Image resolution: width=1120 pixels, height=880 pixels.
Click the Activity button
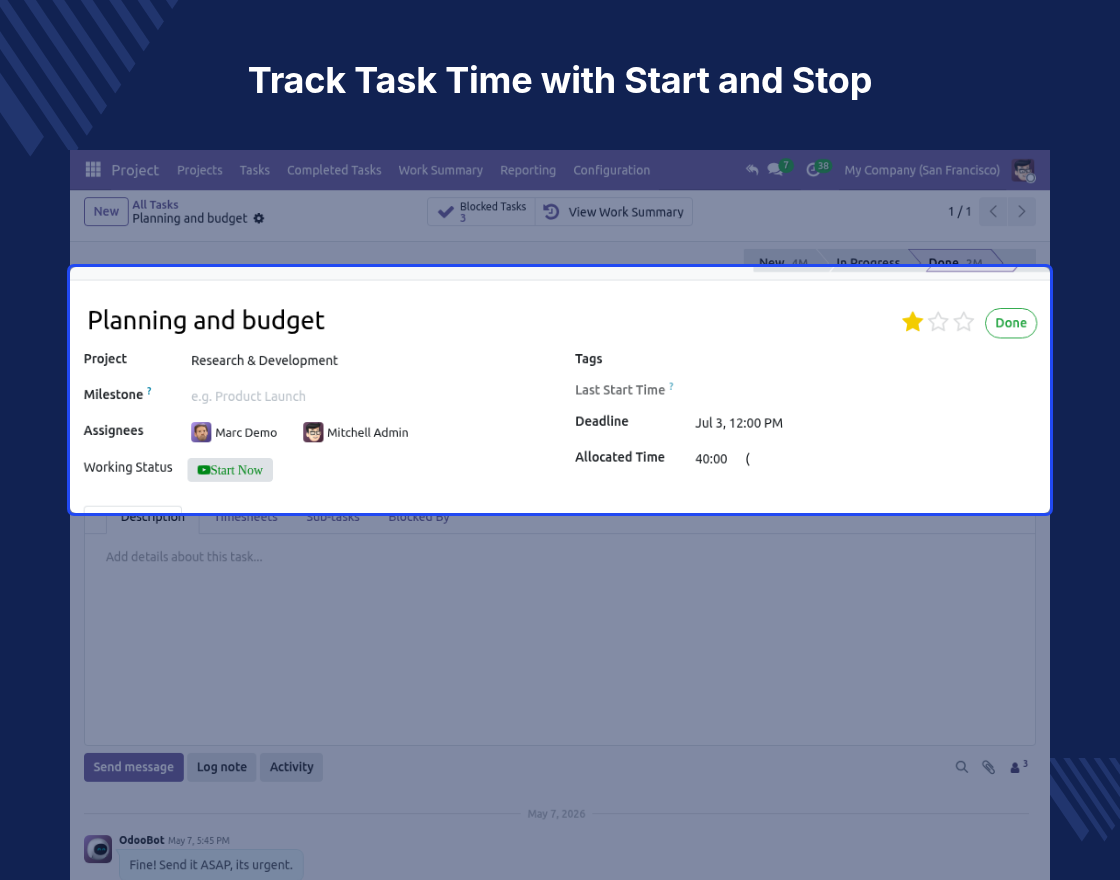[x=291, y=767]
